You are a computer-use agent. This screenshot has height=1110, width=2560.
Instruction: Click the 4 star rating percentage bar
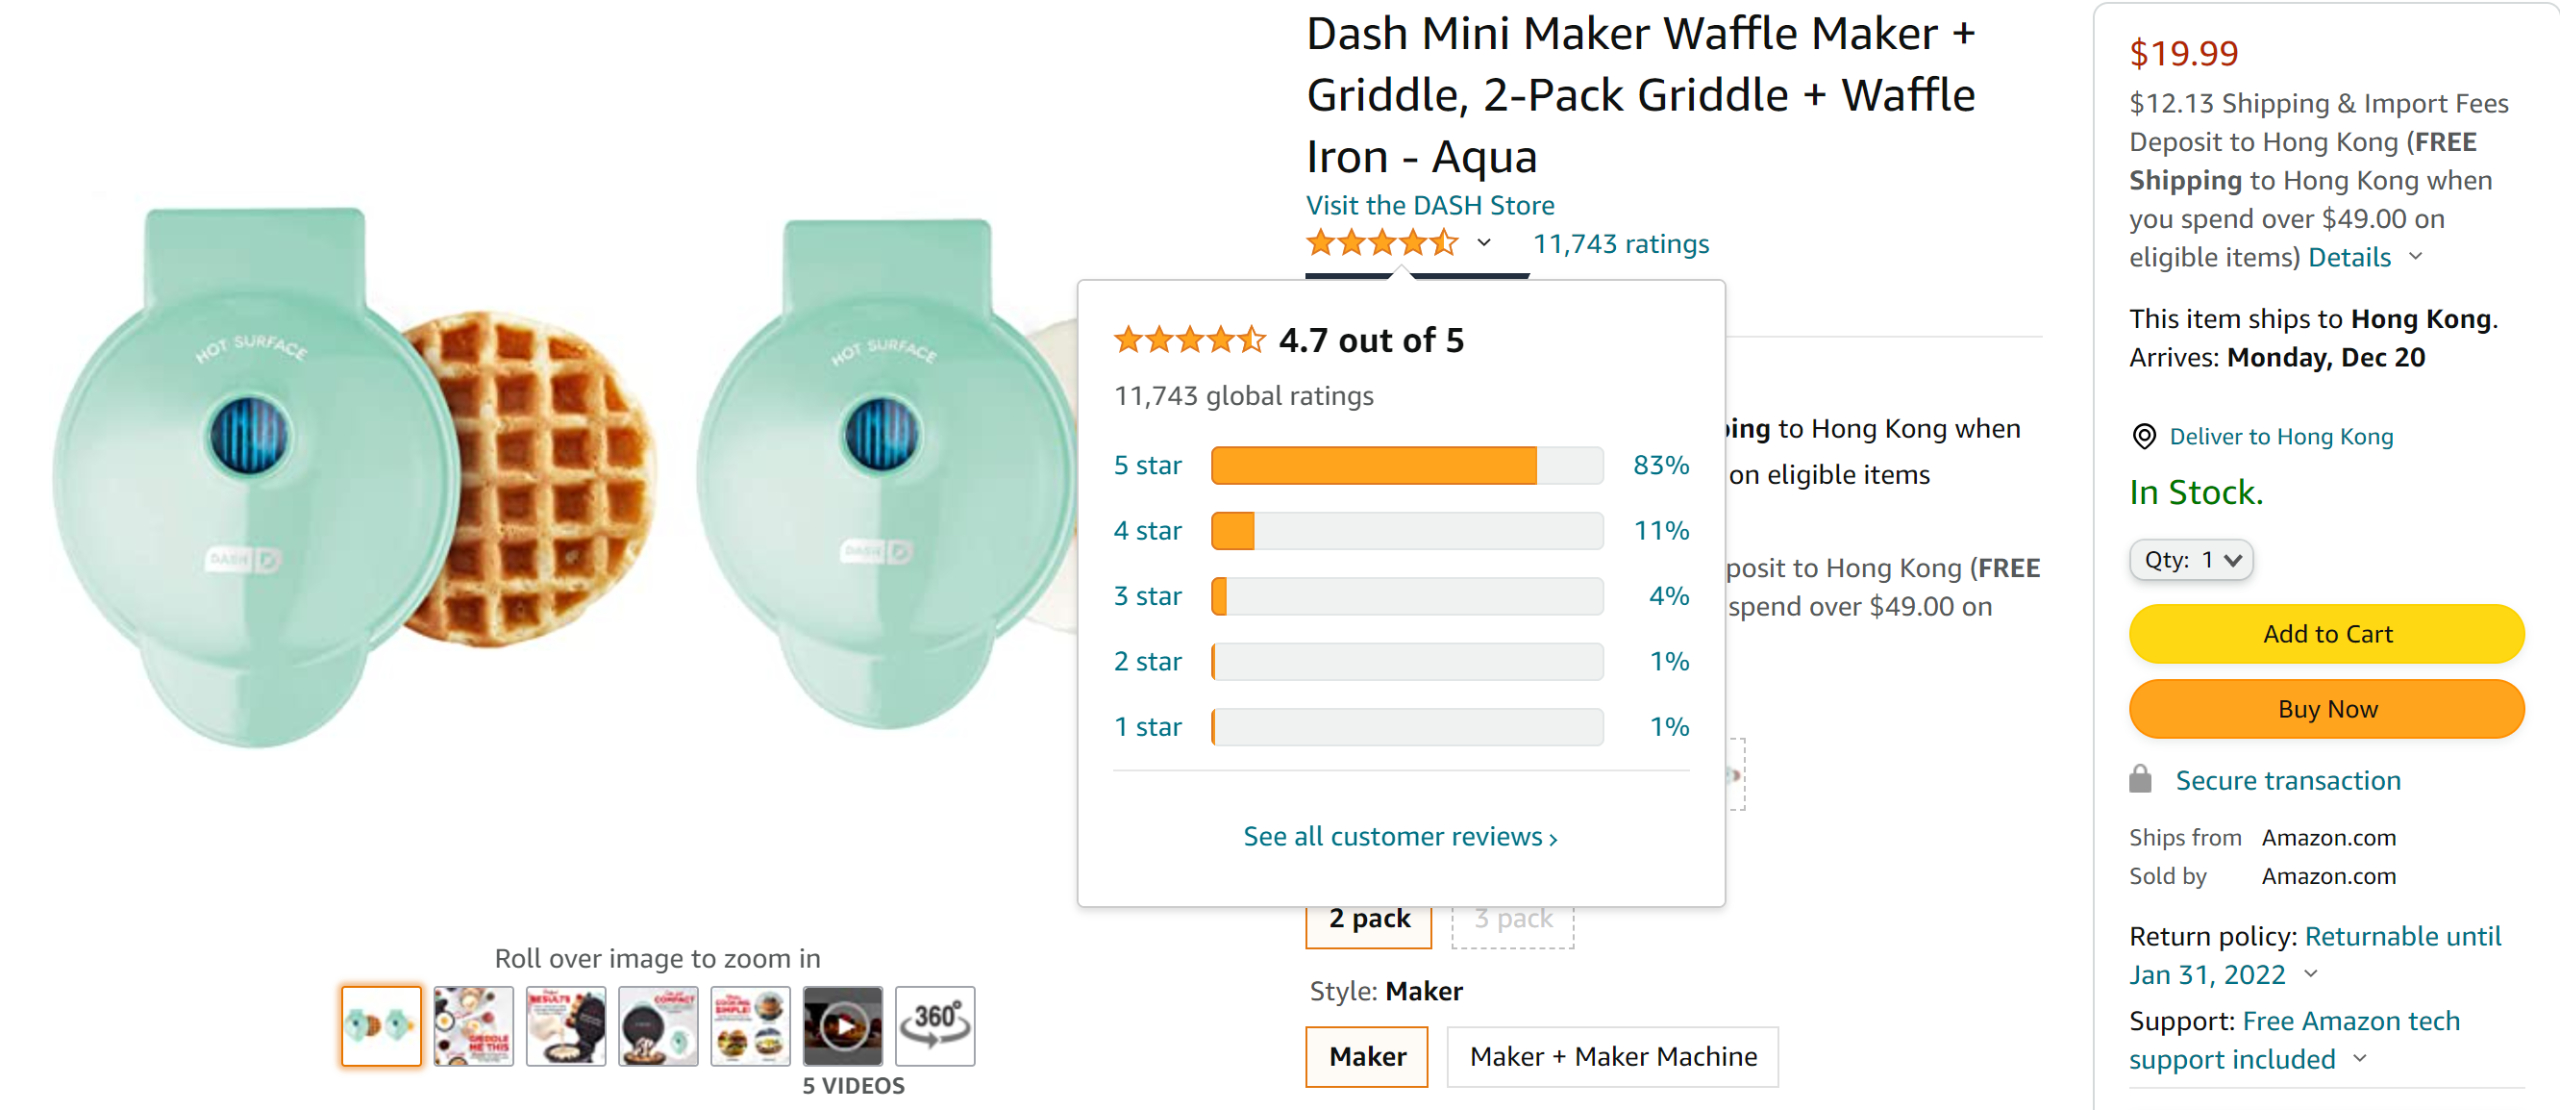tap(1406, 531)
